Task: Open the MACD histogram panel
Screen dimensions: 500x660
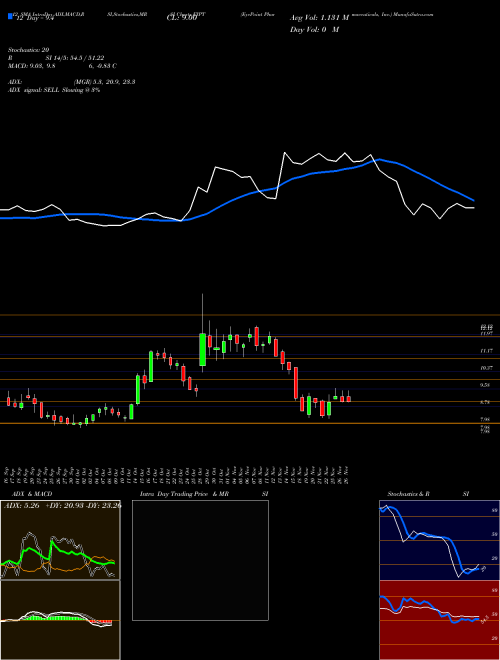Action: point(60,620)
